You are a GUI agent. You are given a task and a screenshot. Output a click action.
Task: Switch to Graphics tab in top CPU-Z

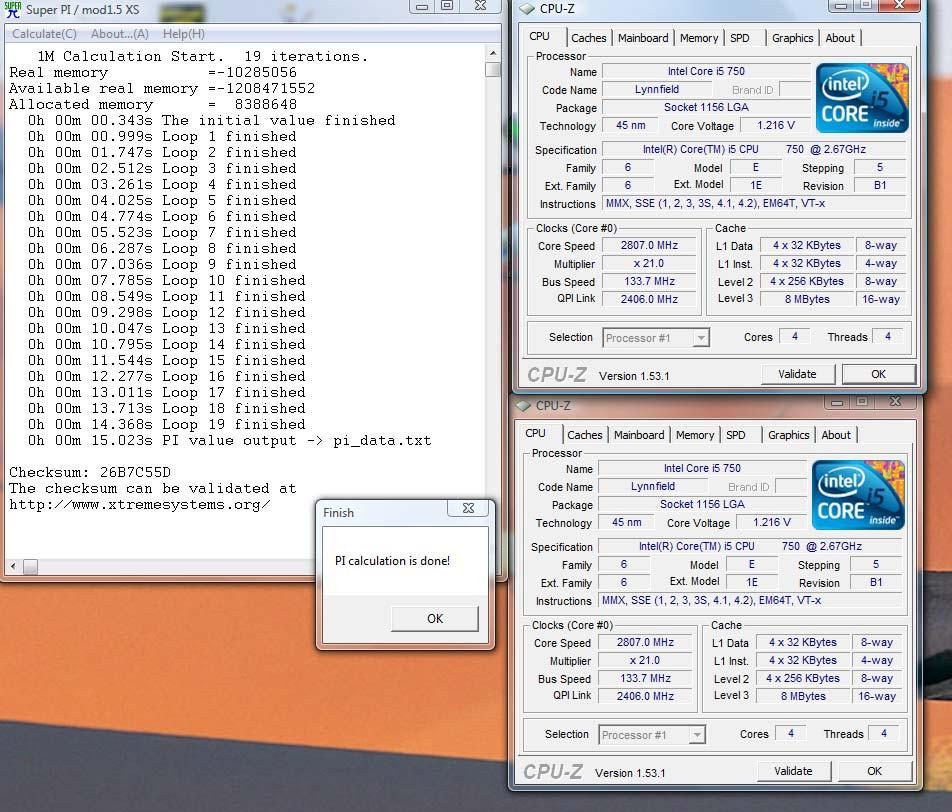(x=792, y=38)
